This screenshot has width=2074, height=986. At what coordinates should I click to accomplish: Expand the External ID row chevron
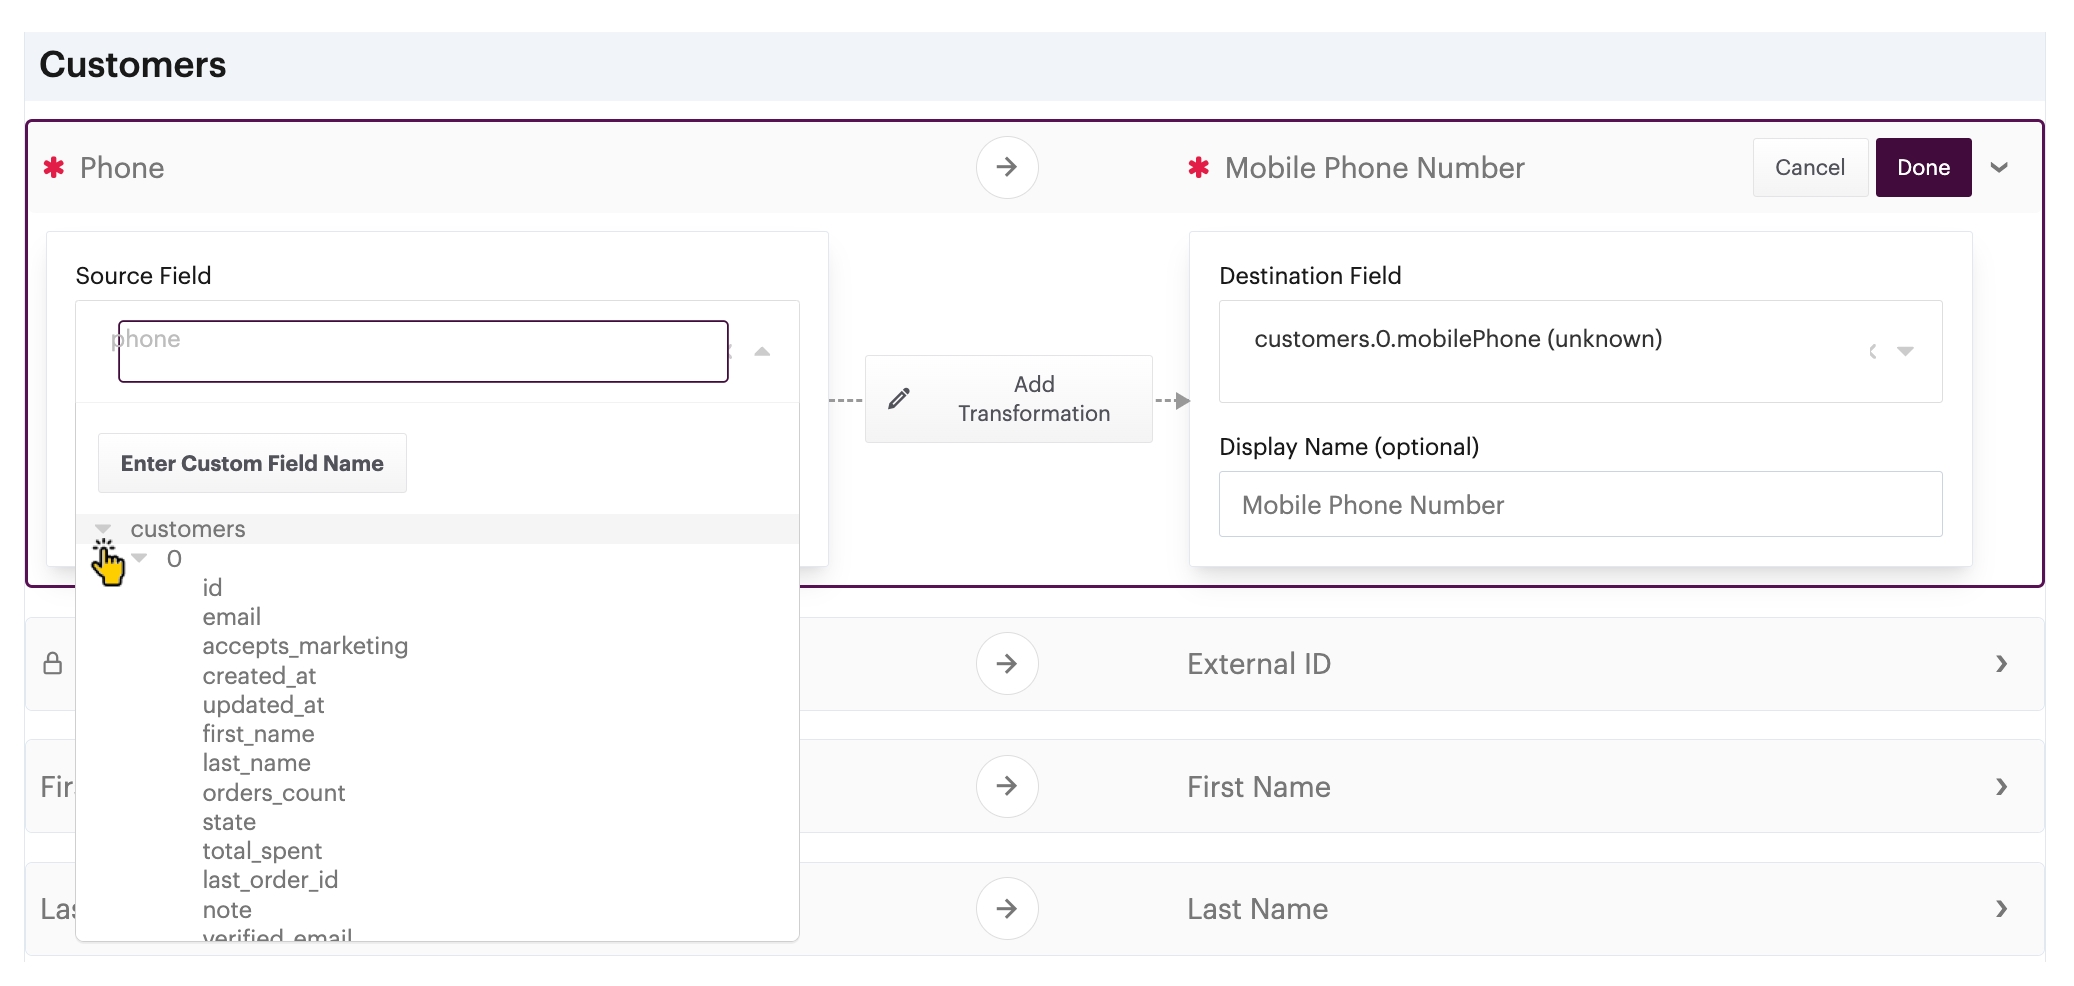[x=2001, y=664]
